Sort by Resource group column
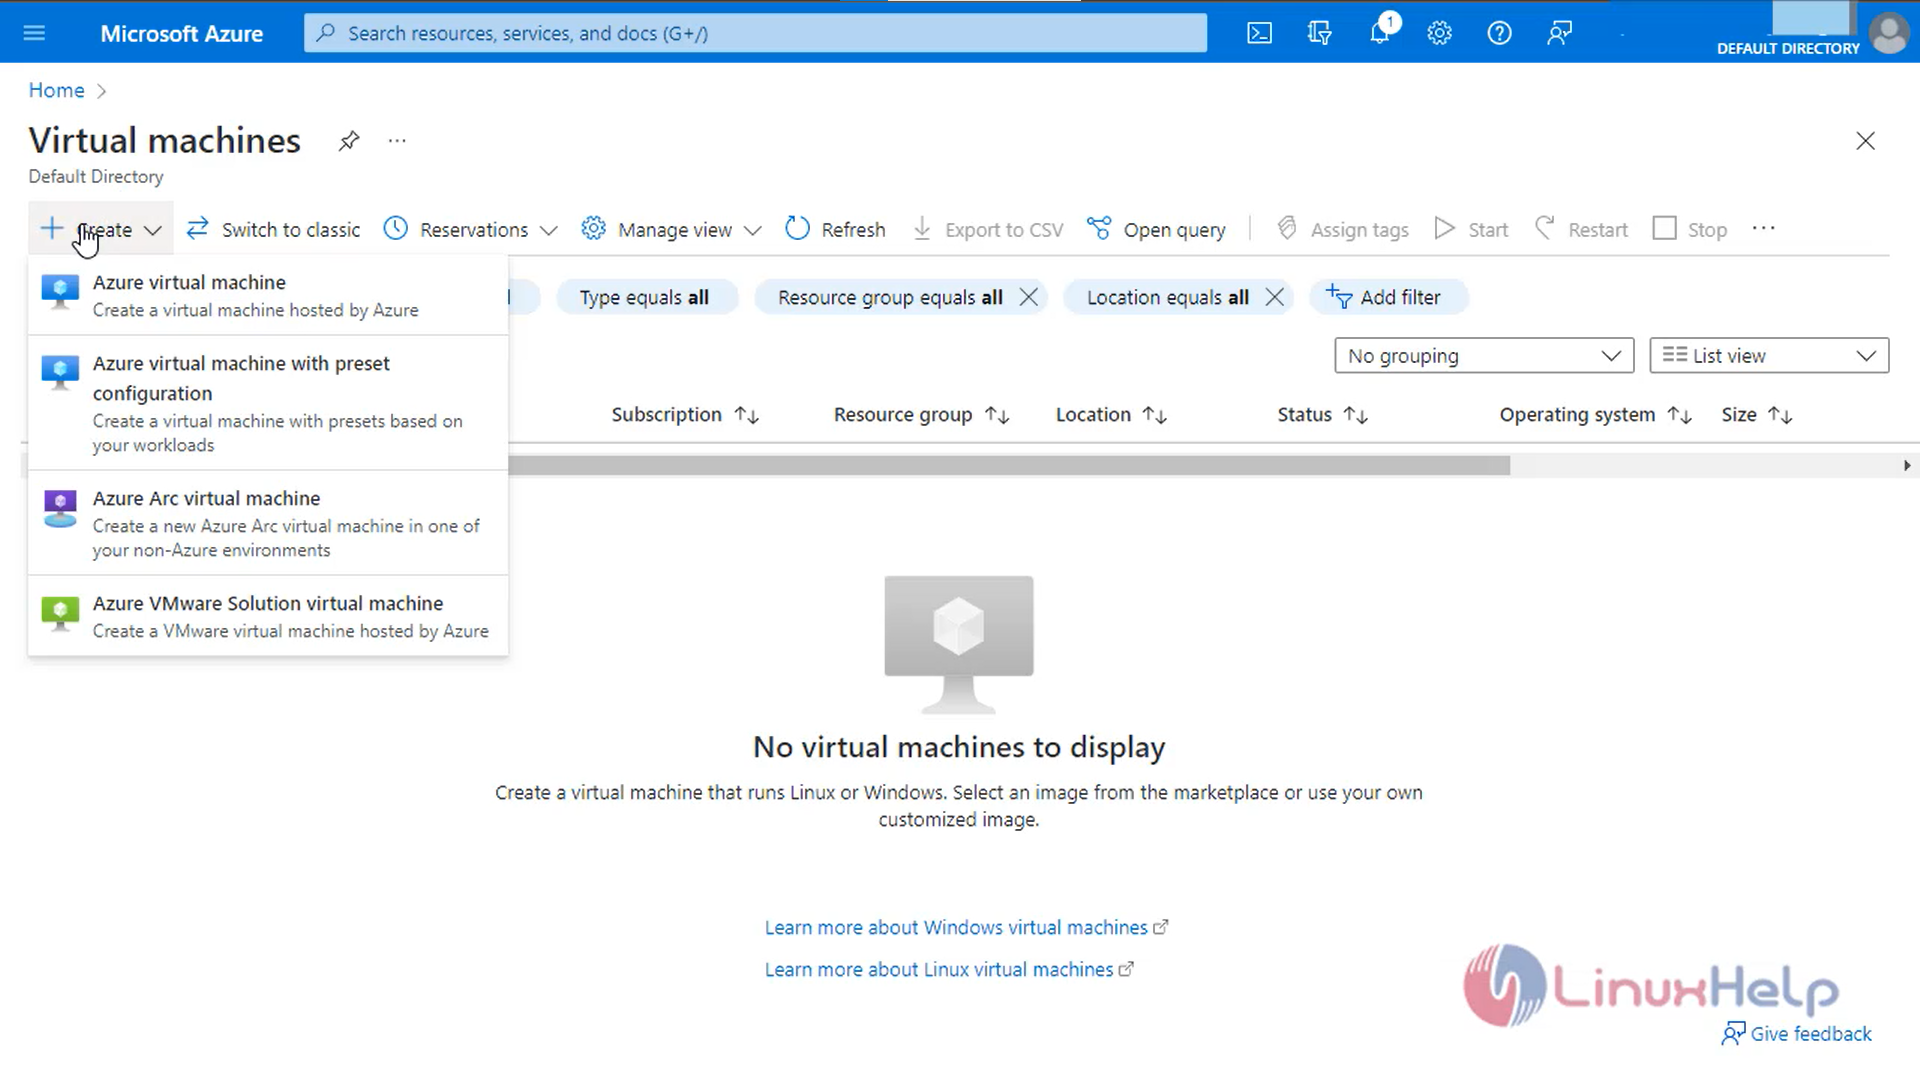Image resolution: width=1920 pixels, height=1080 pixels. click(921, 414)
